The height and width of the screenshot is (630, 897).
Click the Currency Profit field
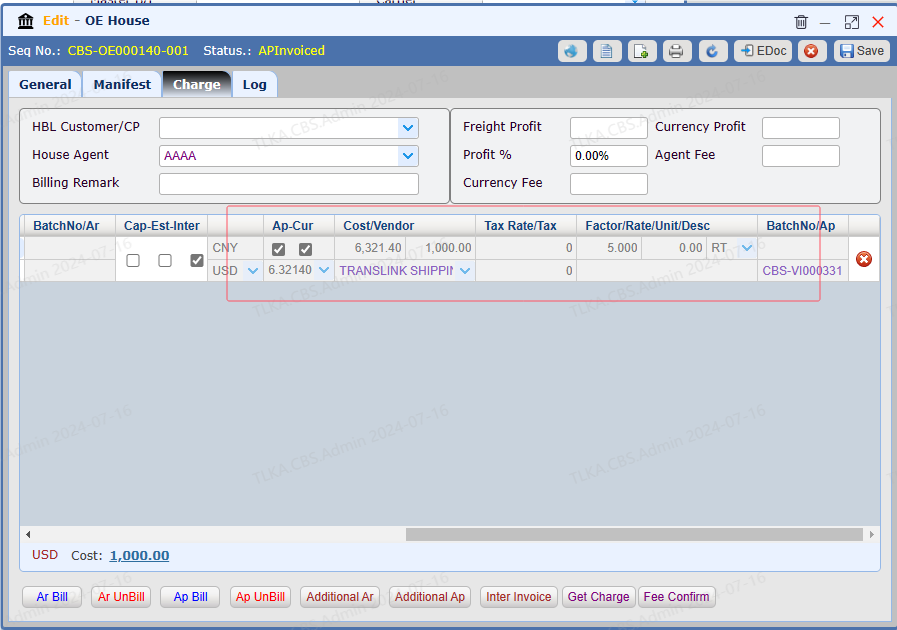tap(801, 128)
